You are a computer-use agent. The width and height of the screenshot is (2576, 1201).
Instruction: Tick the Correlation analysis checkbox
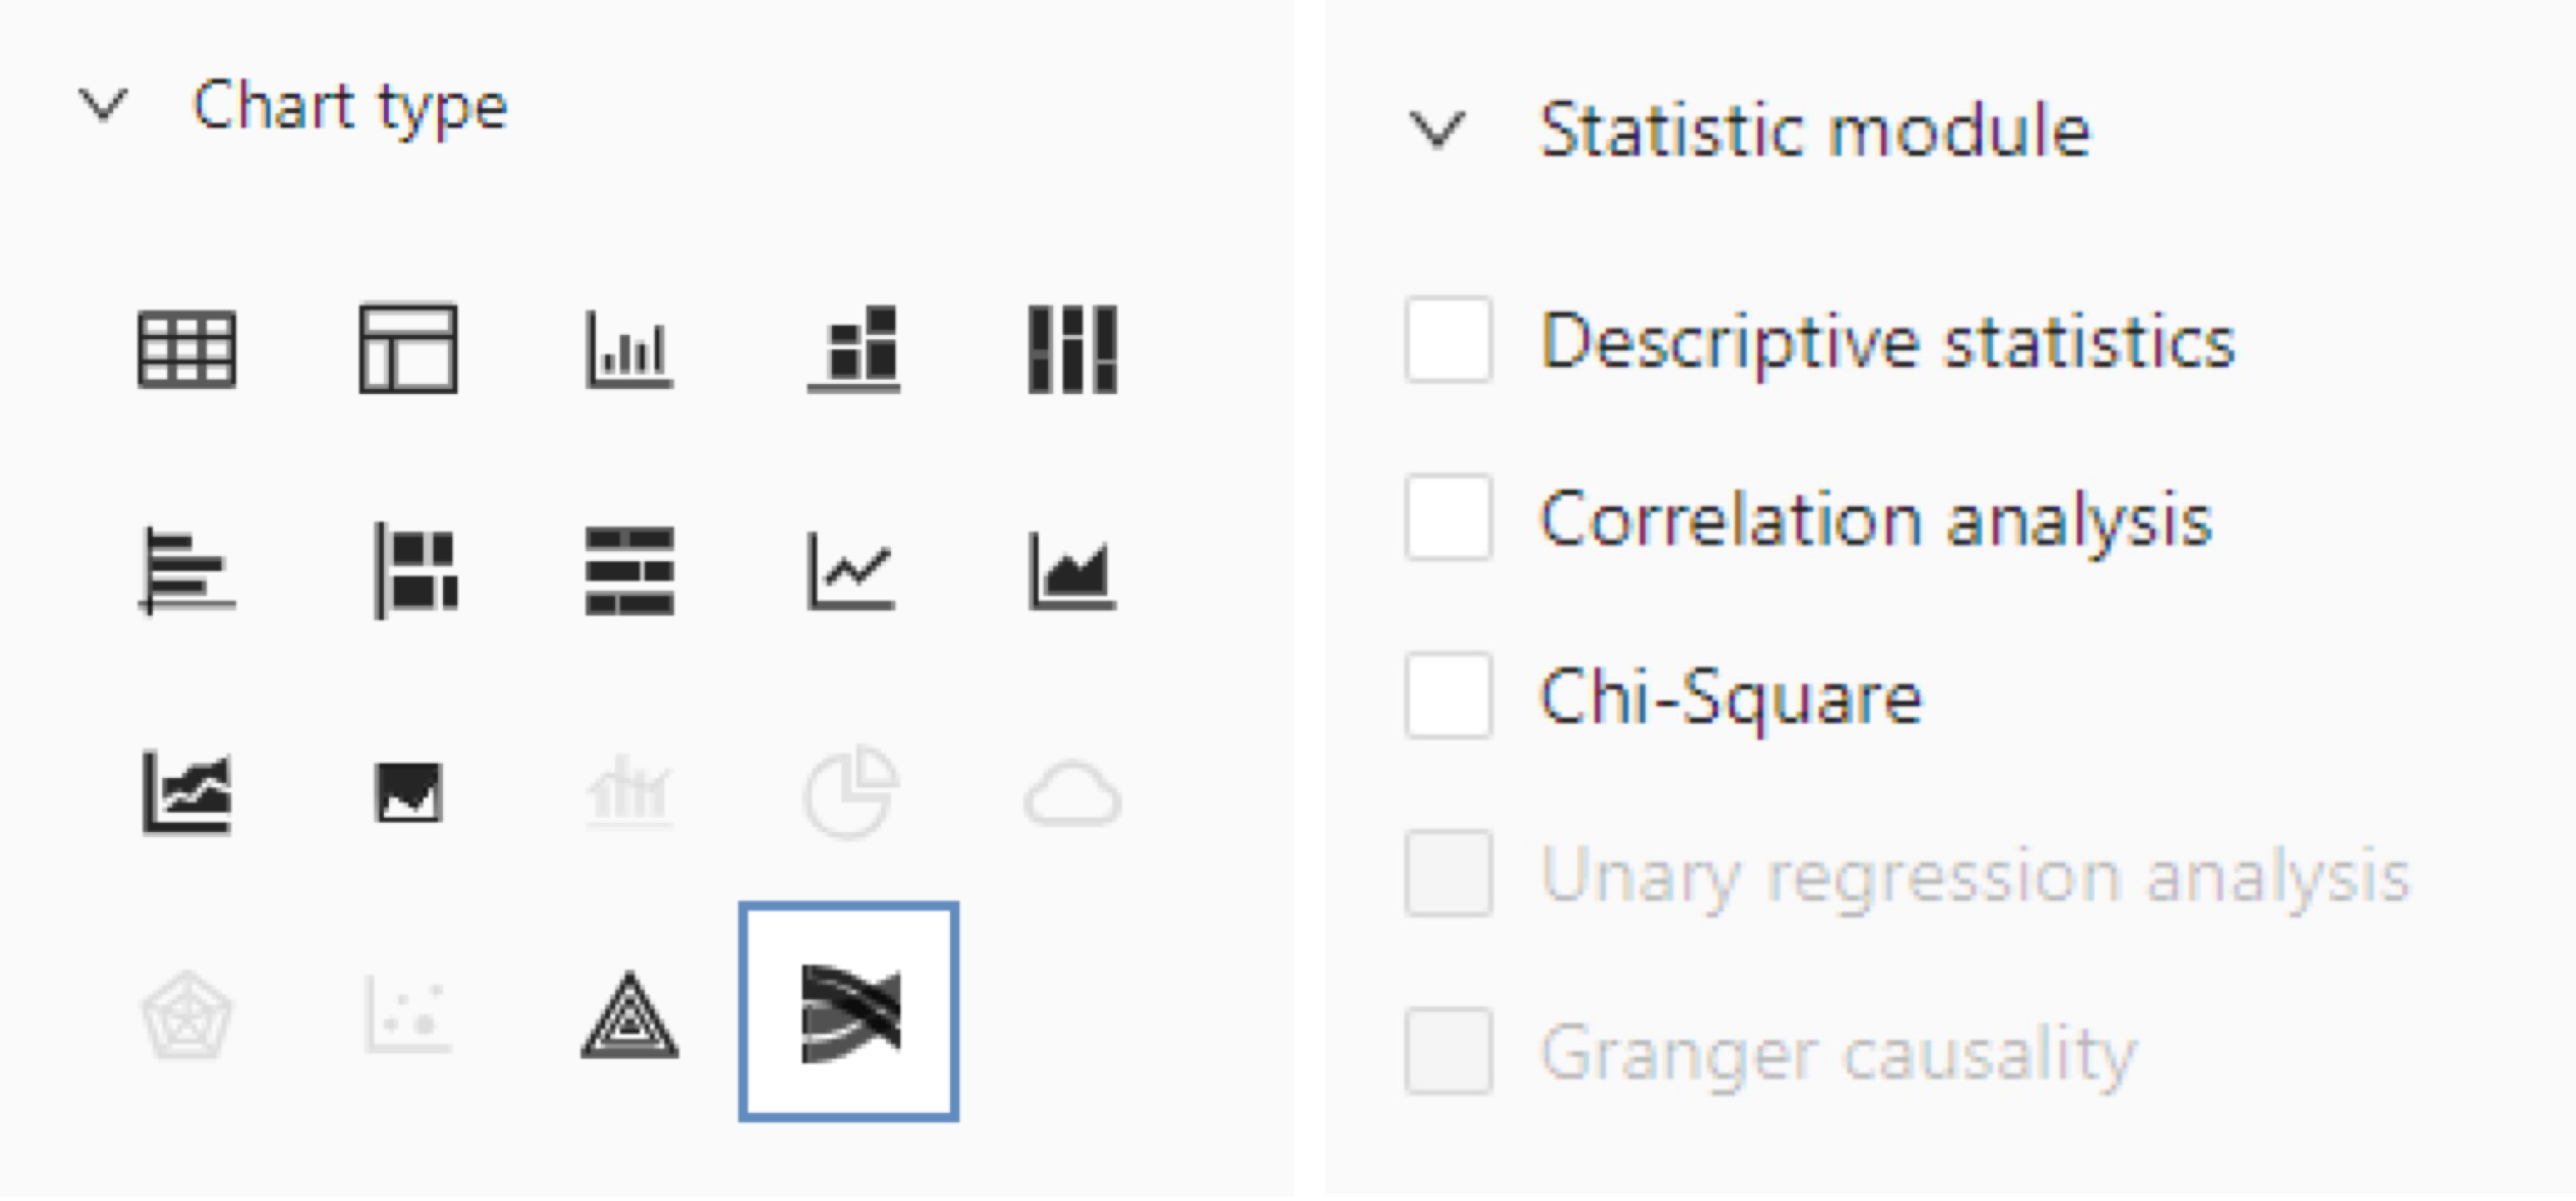point(1448,517)
